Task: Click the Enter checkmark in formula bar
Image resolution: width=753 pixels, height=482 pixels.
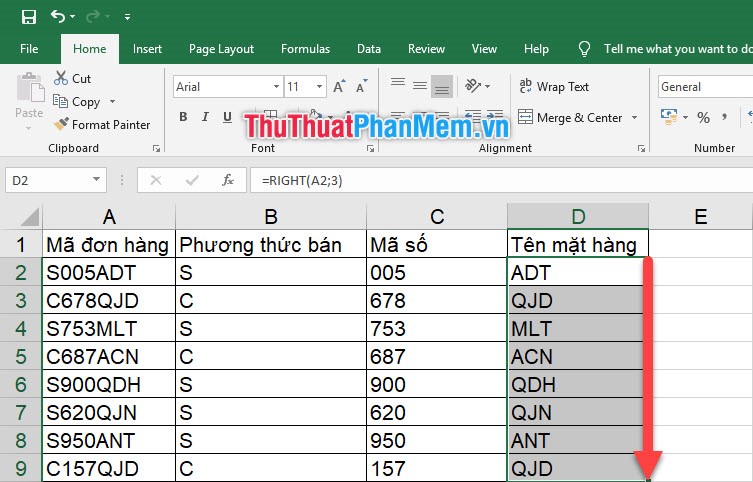Action: tap(192, 181)
